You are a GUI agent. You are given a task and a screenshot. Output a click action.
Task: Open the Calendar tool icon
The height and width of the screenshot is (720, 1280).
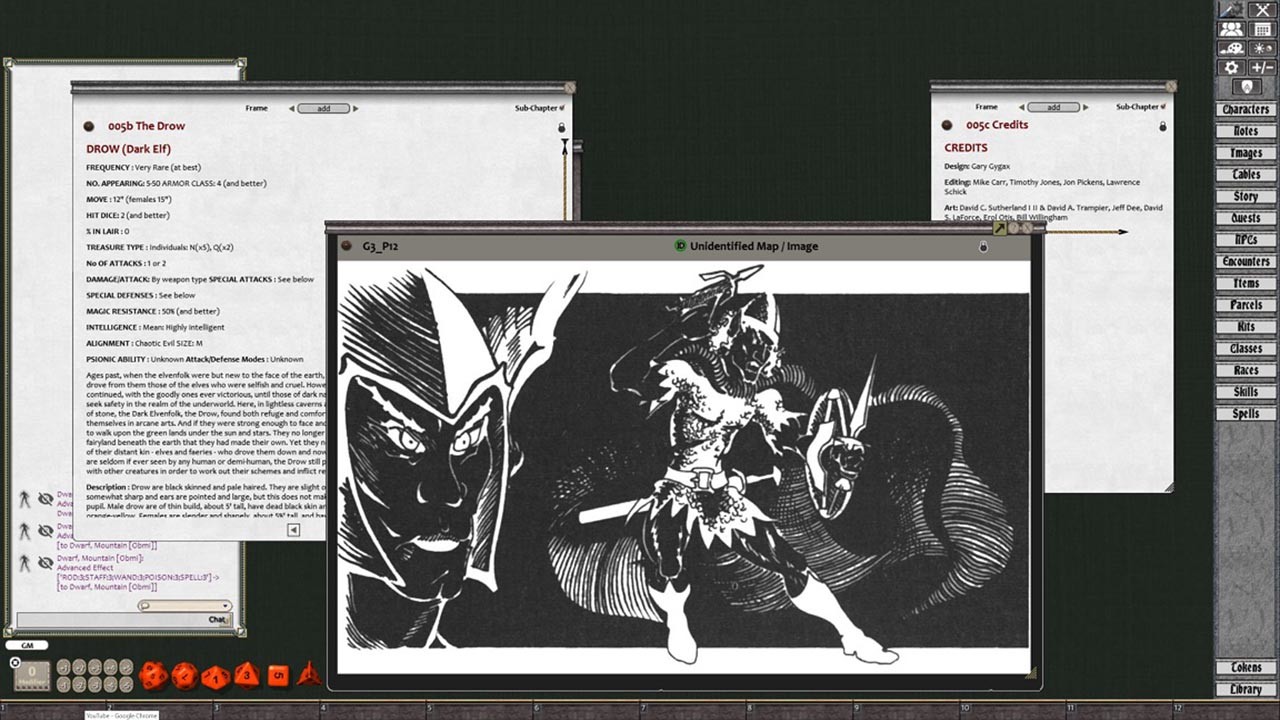click(x=1262, y=28)
